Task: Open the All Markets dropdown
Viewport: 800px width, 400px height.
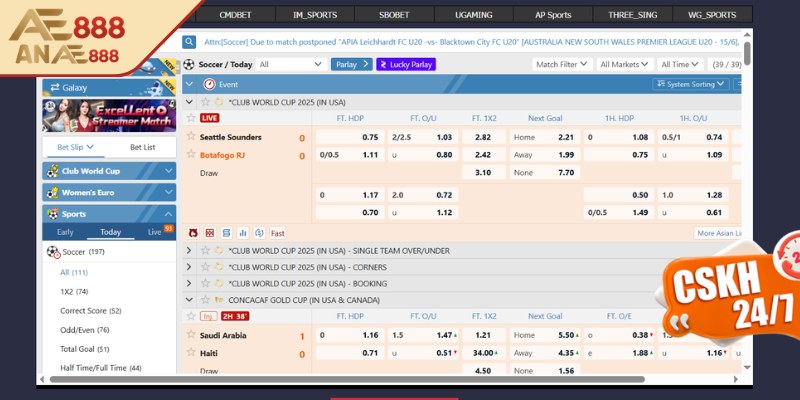Action: coord(623,64)
